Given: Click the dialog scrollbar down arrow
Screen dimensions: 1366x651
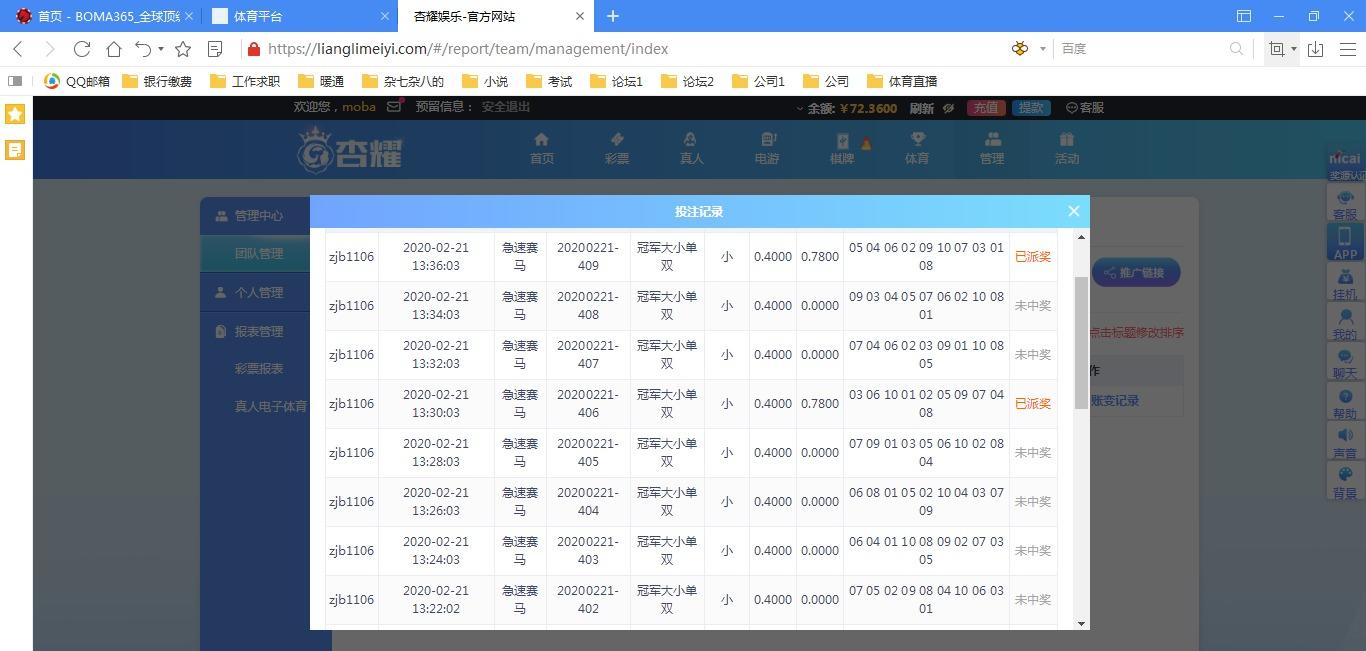Looking at the screenshot, I should (1080, 623).
